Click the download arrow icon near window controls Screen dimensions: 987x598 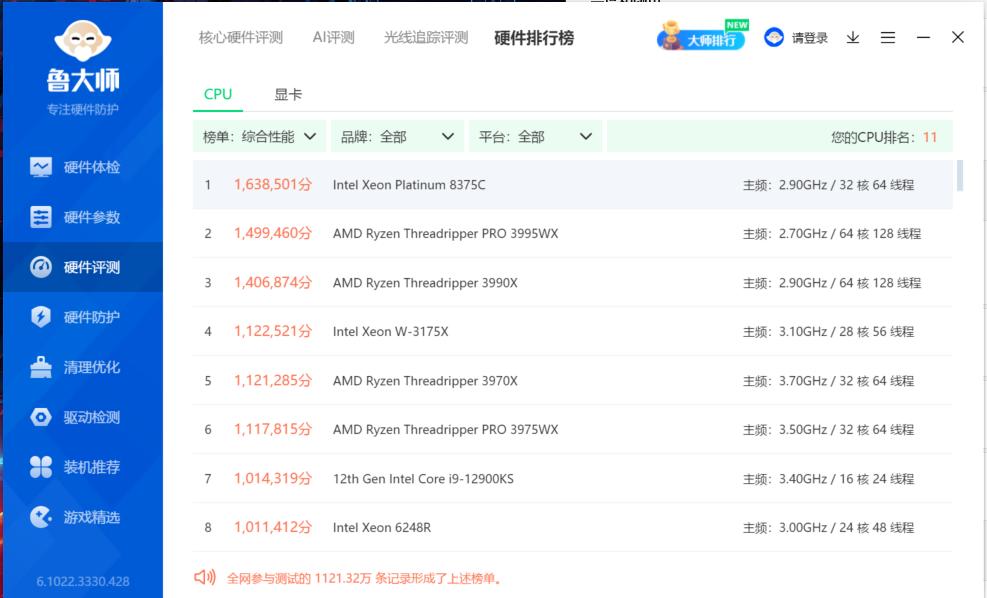point(852,36)
